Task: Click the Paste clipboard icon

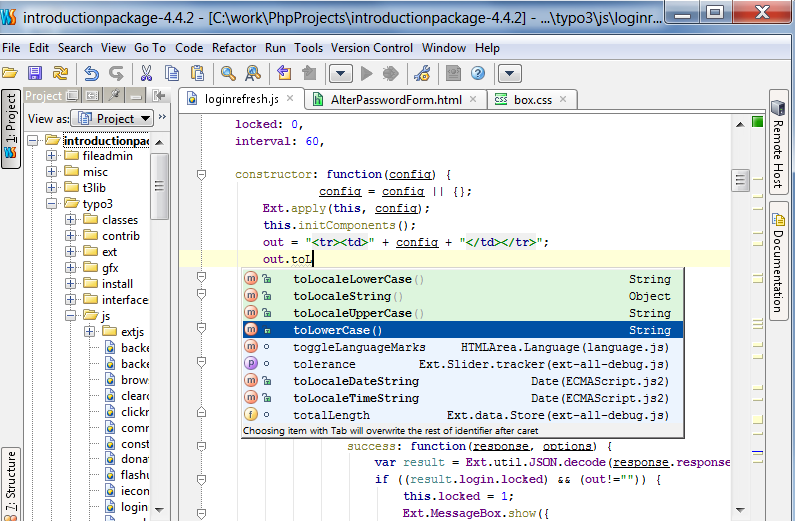Action: pyautogui.click(x=198, y=73)
